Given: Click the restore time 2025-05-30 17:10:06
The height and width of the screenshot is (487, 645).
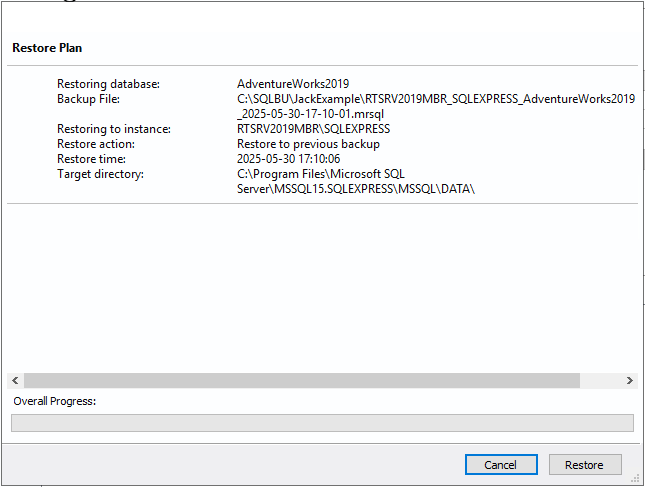Looking at the screenshot, I should pos(288,159).
